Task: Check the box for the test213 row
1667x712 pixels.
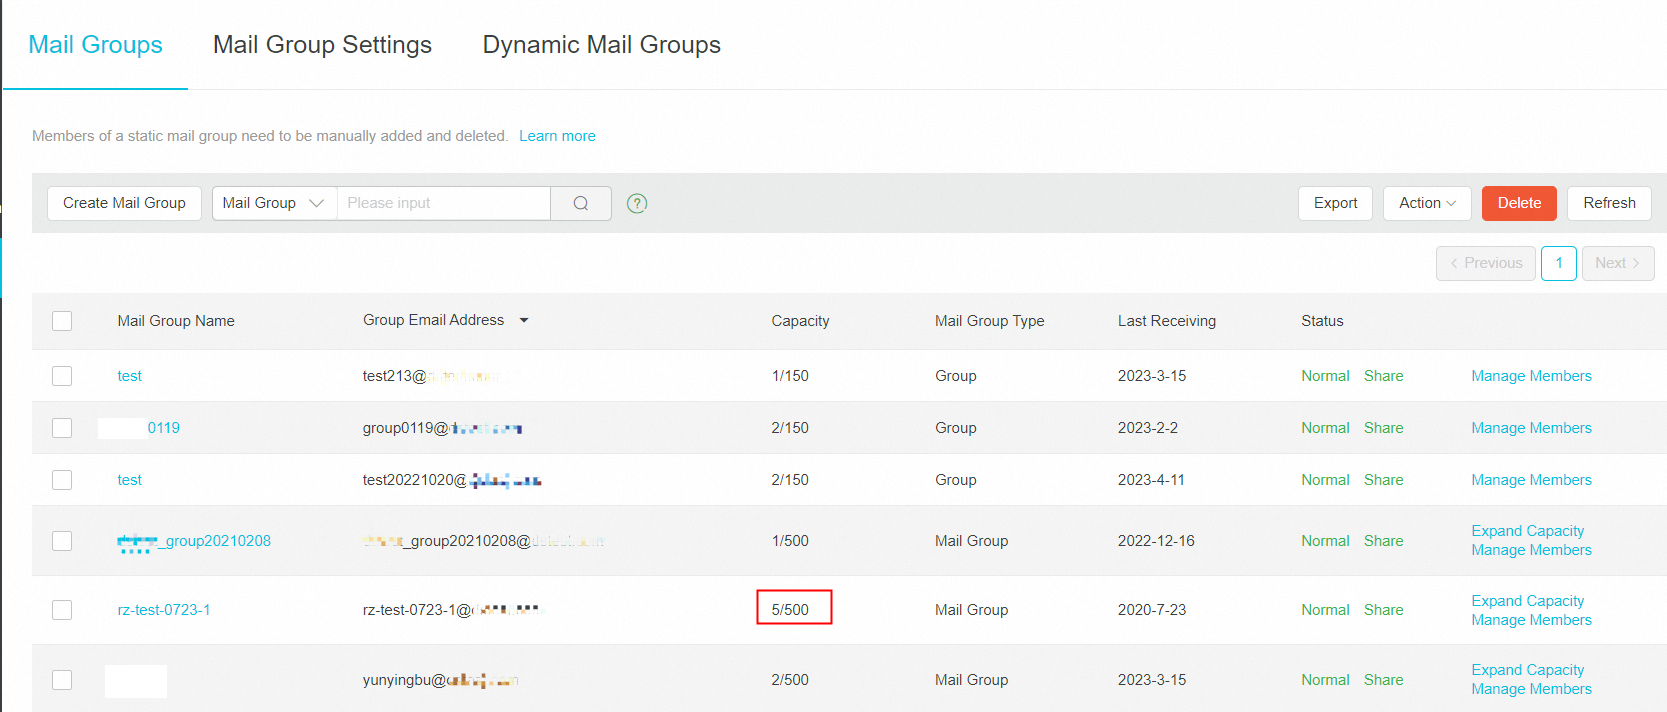Action: click(62, 376)
